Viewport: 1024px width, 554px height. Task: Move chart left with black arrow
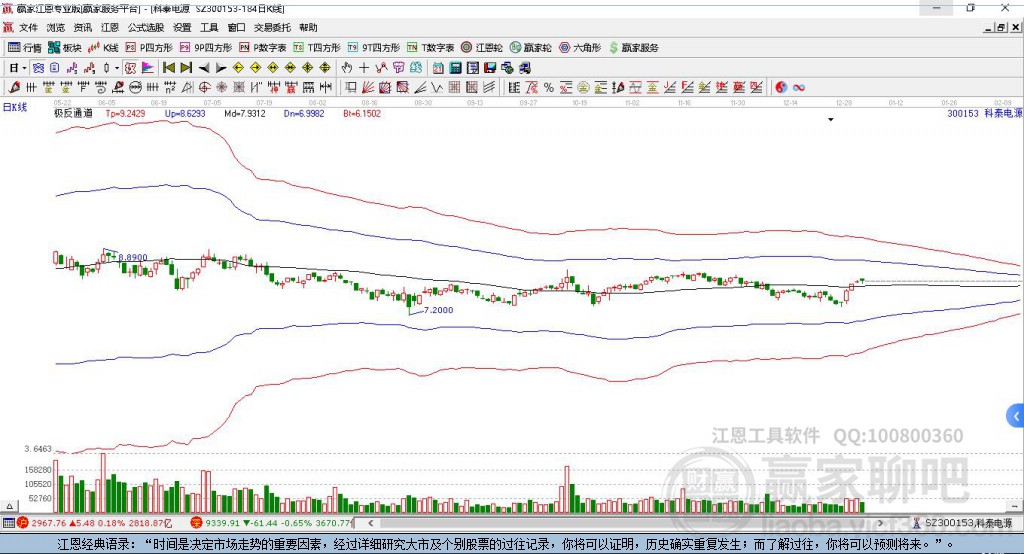pos(204,68)
